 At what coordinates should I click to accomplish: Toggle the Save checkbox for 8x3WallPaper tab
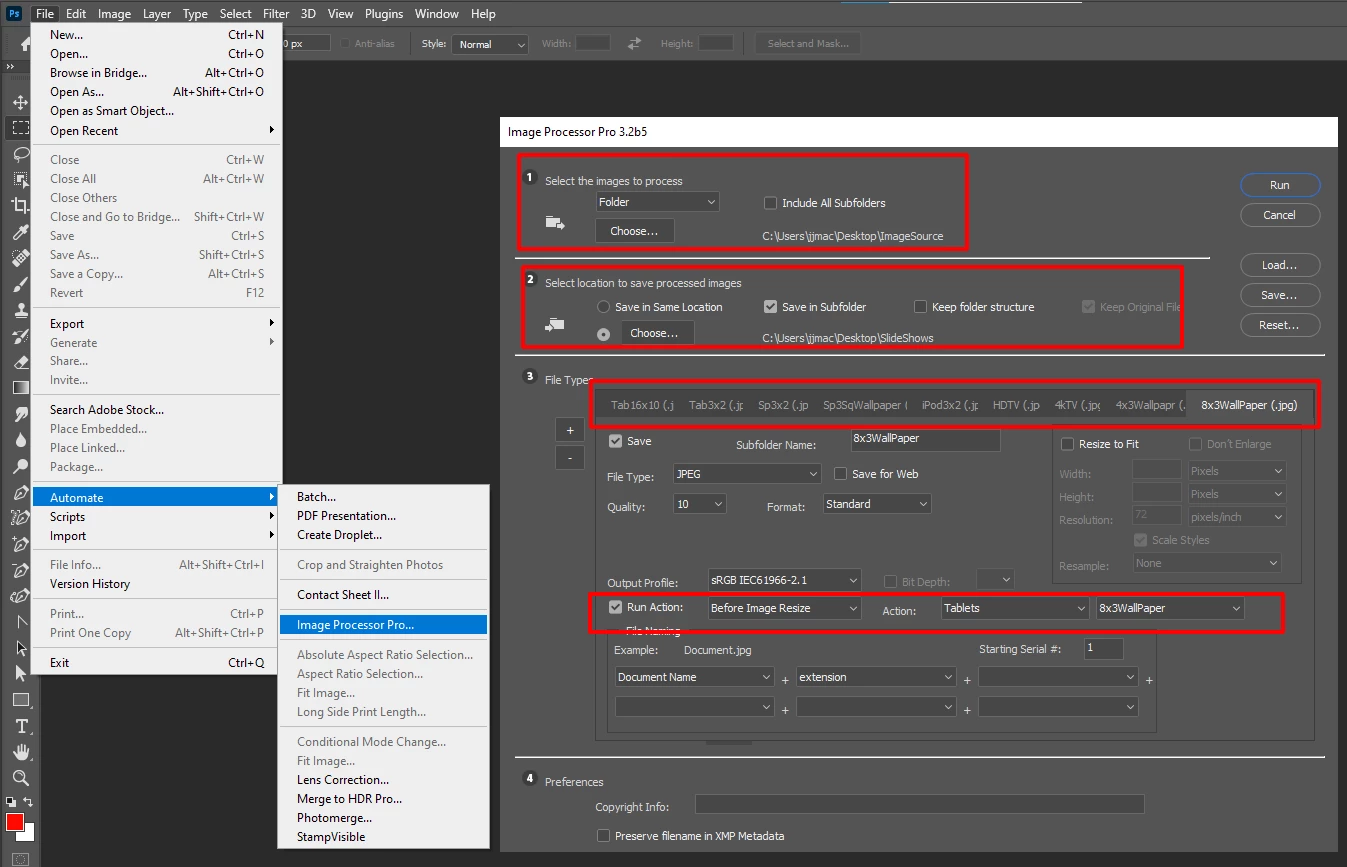[x=615, y=441]
